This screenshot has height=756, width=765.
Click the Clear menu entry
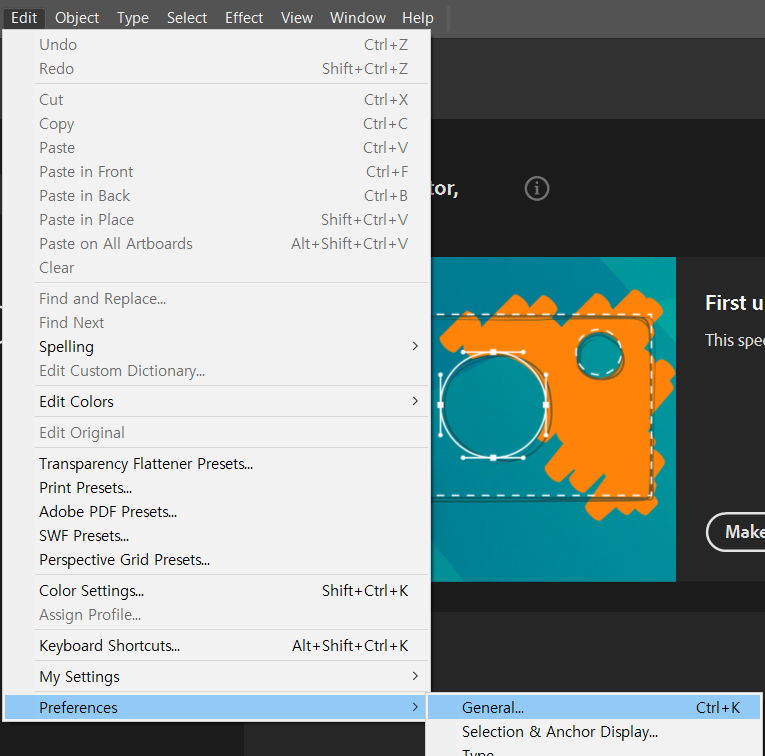tap(217, 268)
